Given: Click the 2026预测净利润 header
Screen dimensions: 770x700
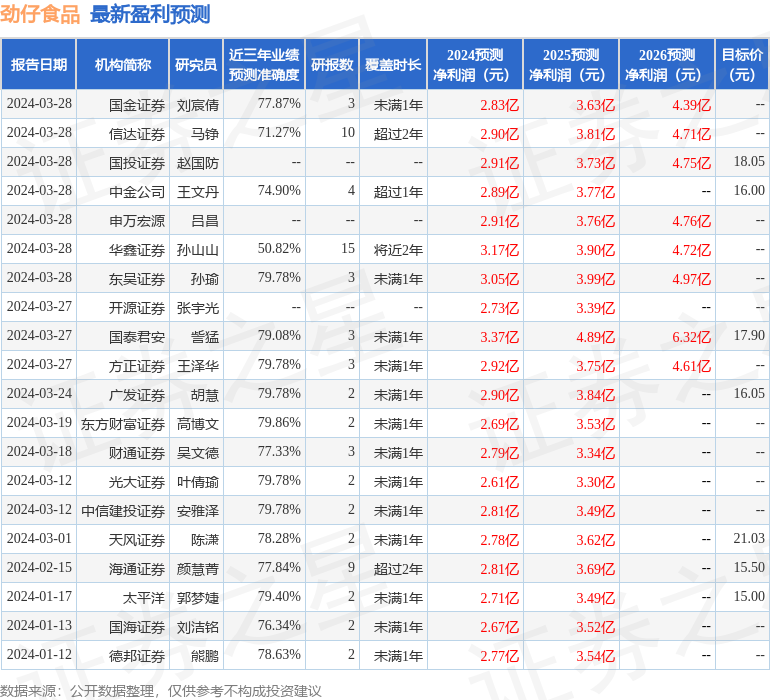Looking at the screenshot, I should (x=667, y=64).
